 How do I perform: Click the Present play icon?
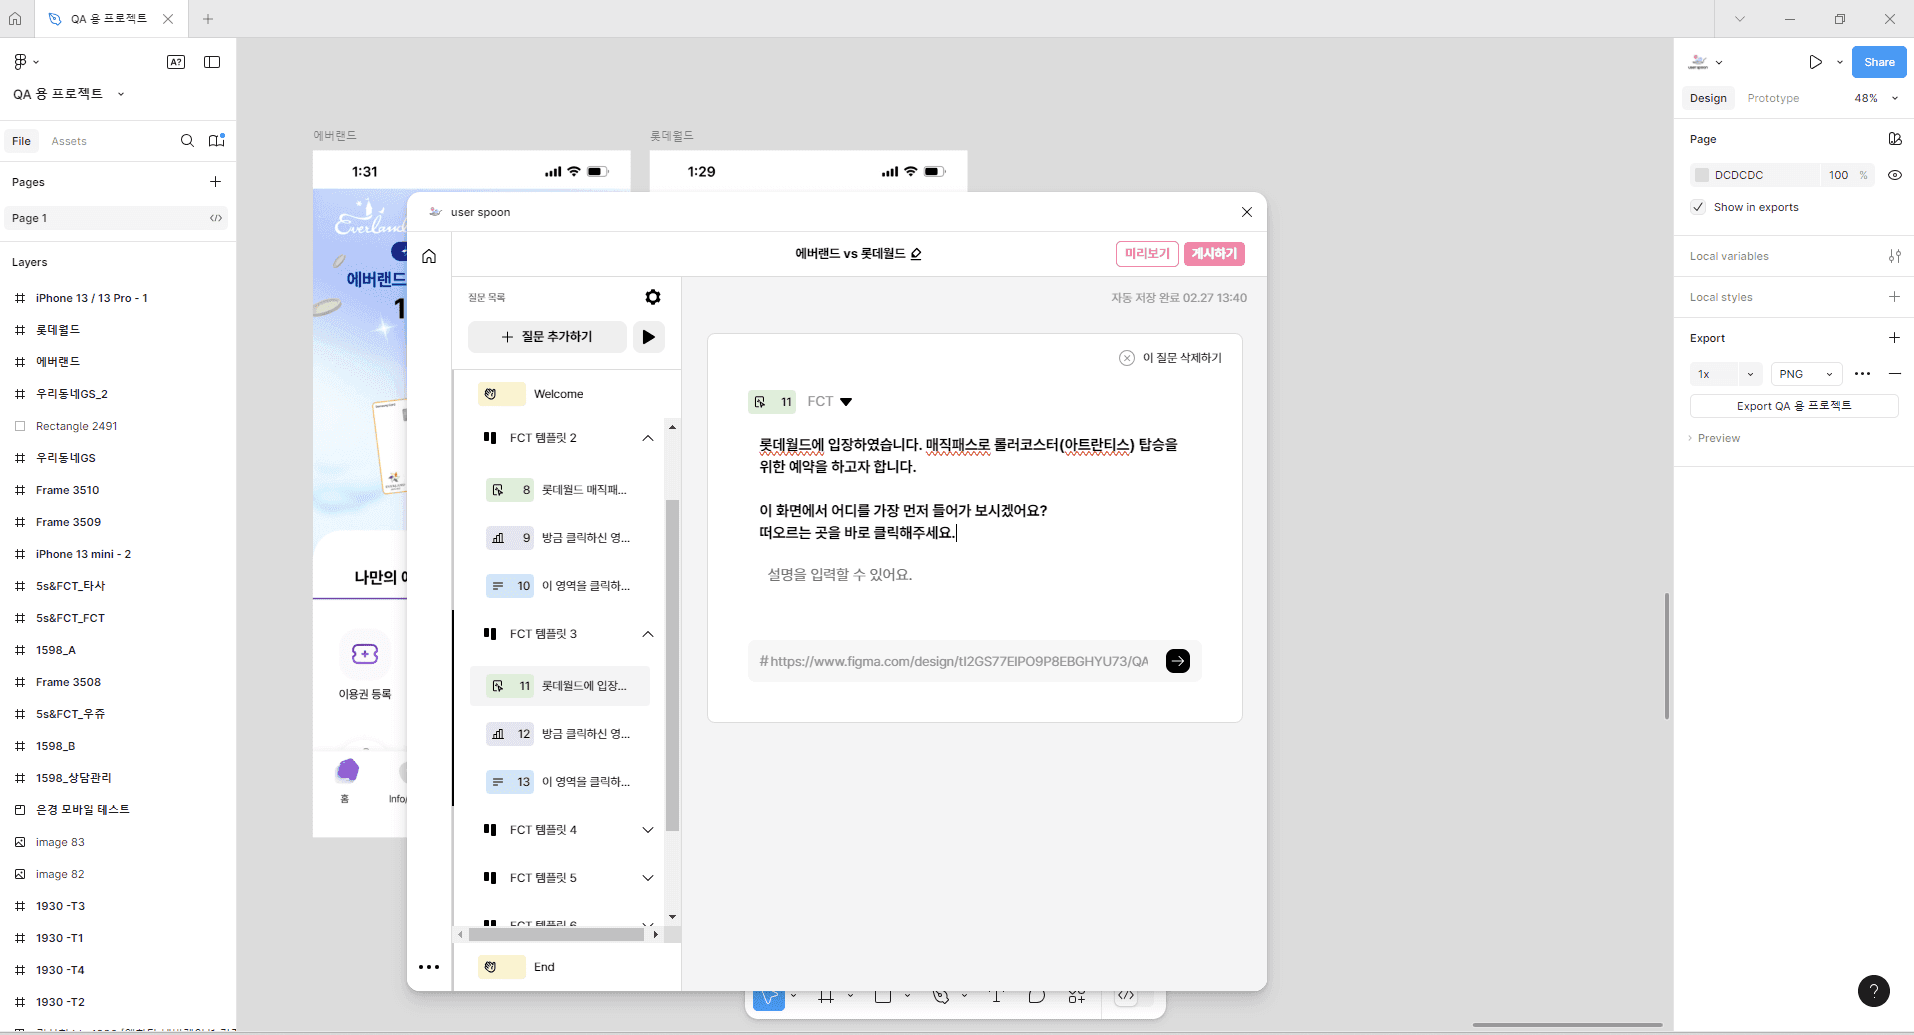point(1815,62)
